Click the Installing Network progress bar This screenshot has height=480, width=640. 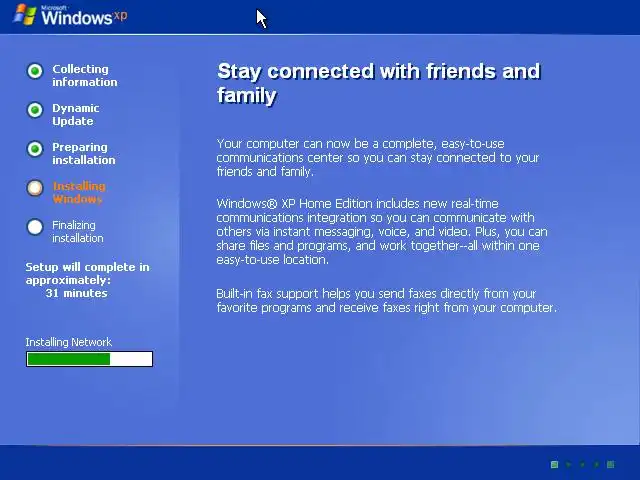(x=89, y=359)
